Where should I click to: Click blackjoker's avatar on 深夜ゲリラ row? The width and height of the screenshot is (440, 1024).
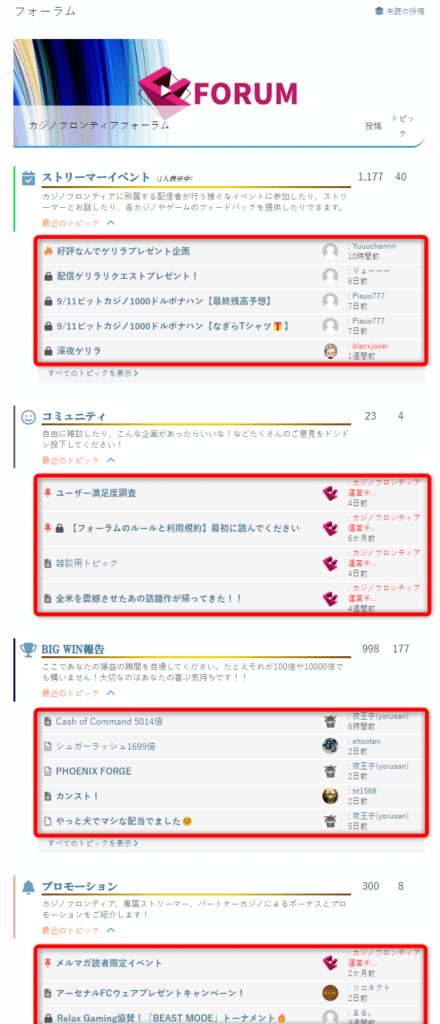pyautogui.click(x=330, y=351)
